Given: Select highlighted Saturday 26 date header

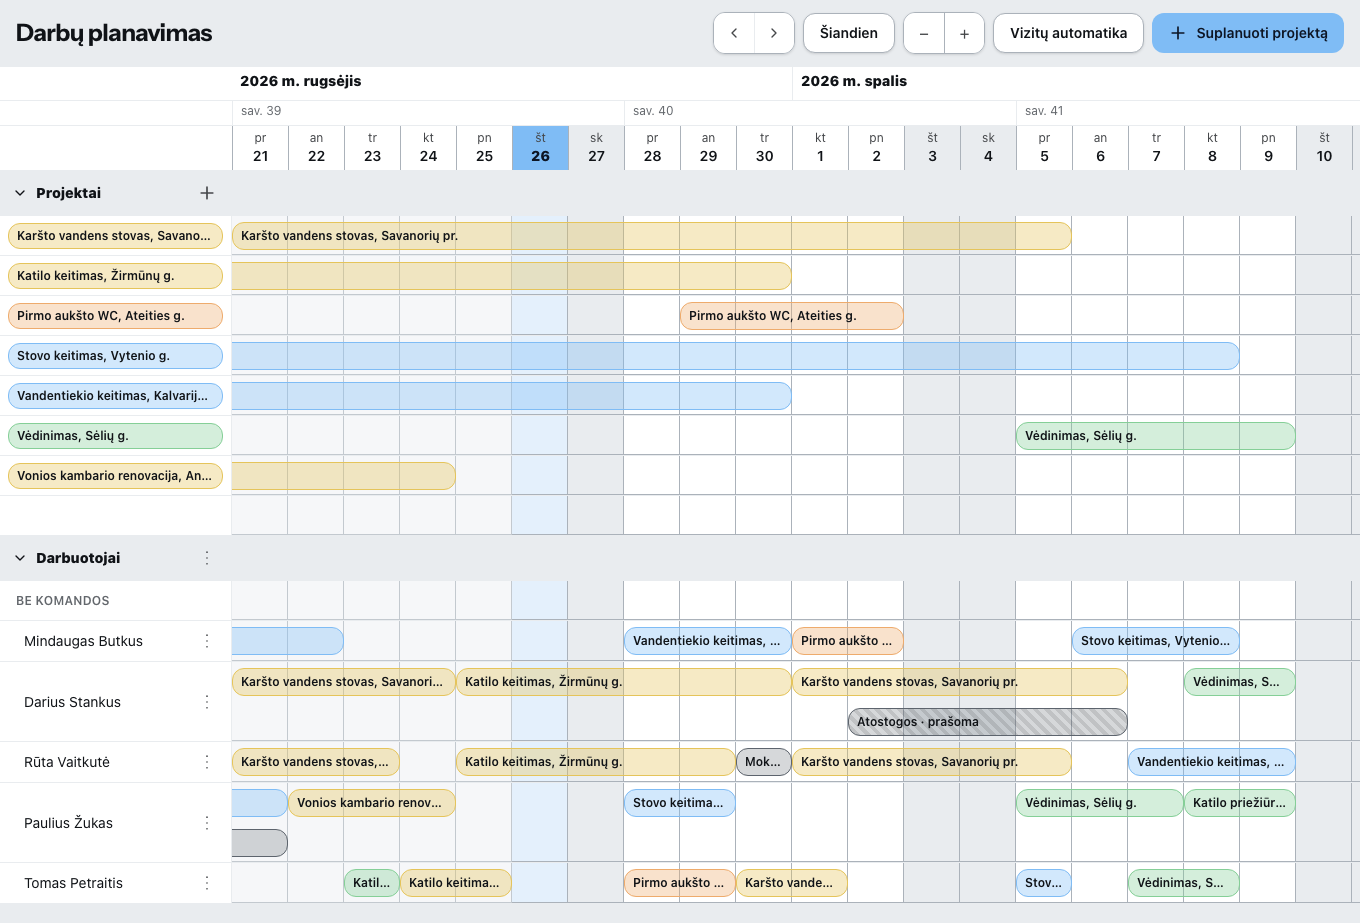Looking at the screenshot, I should [540, 148].
